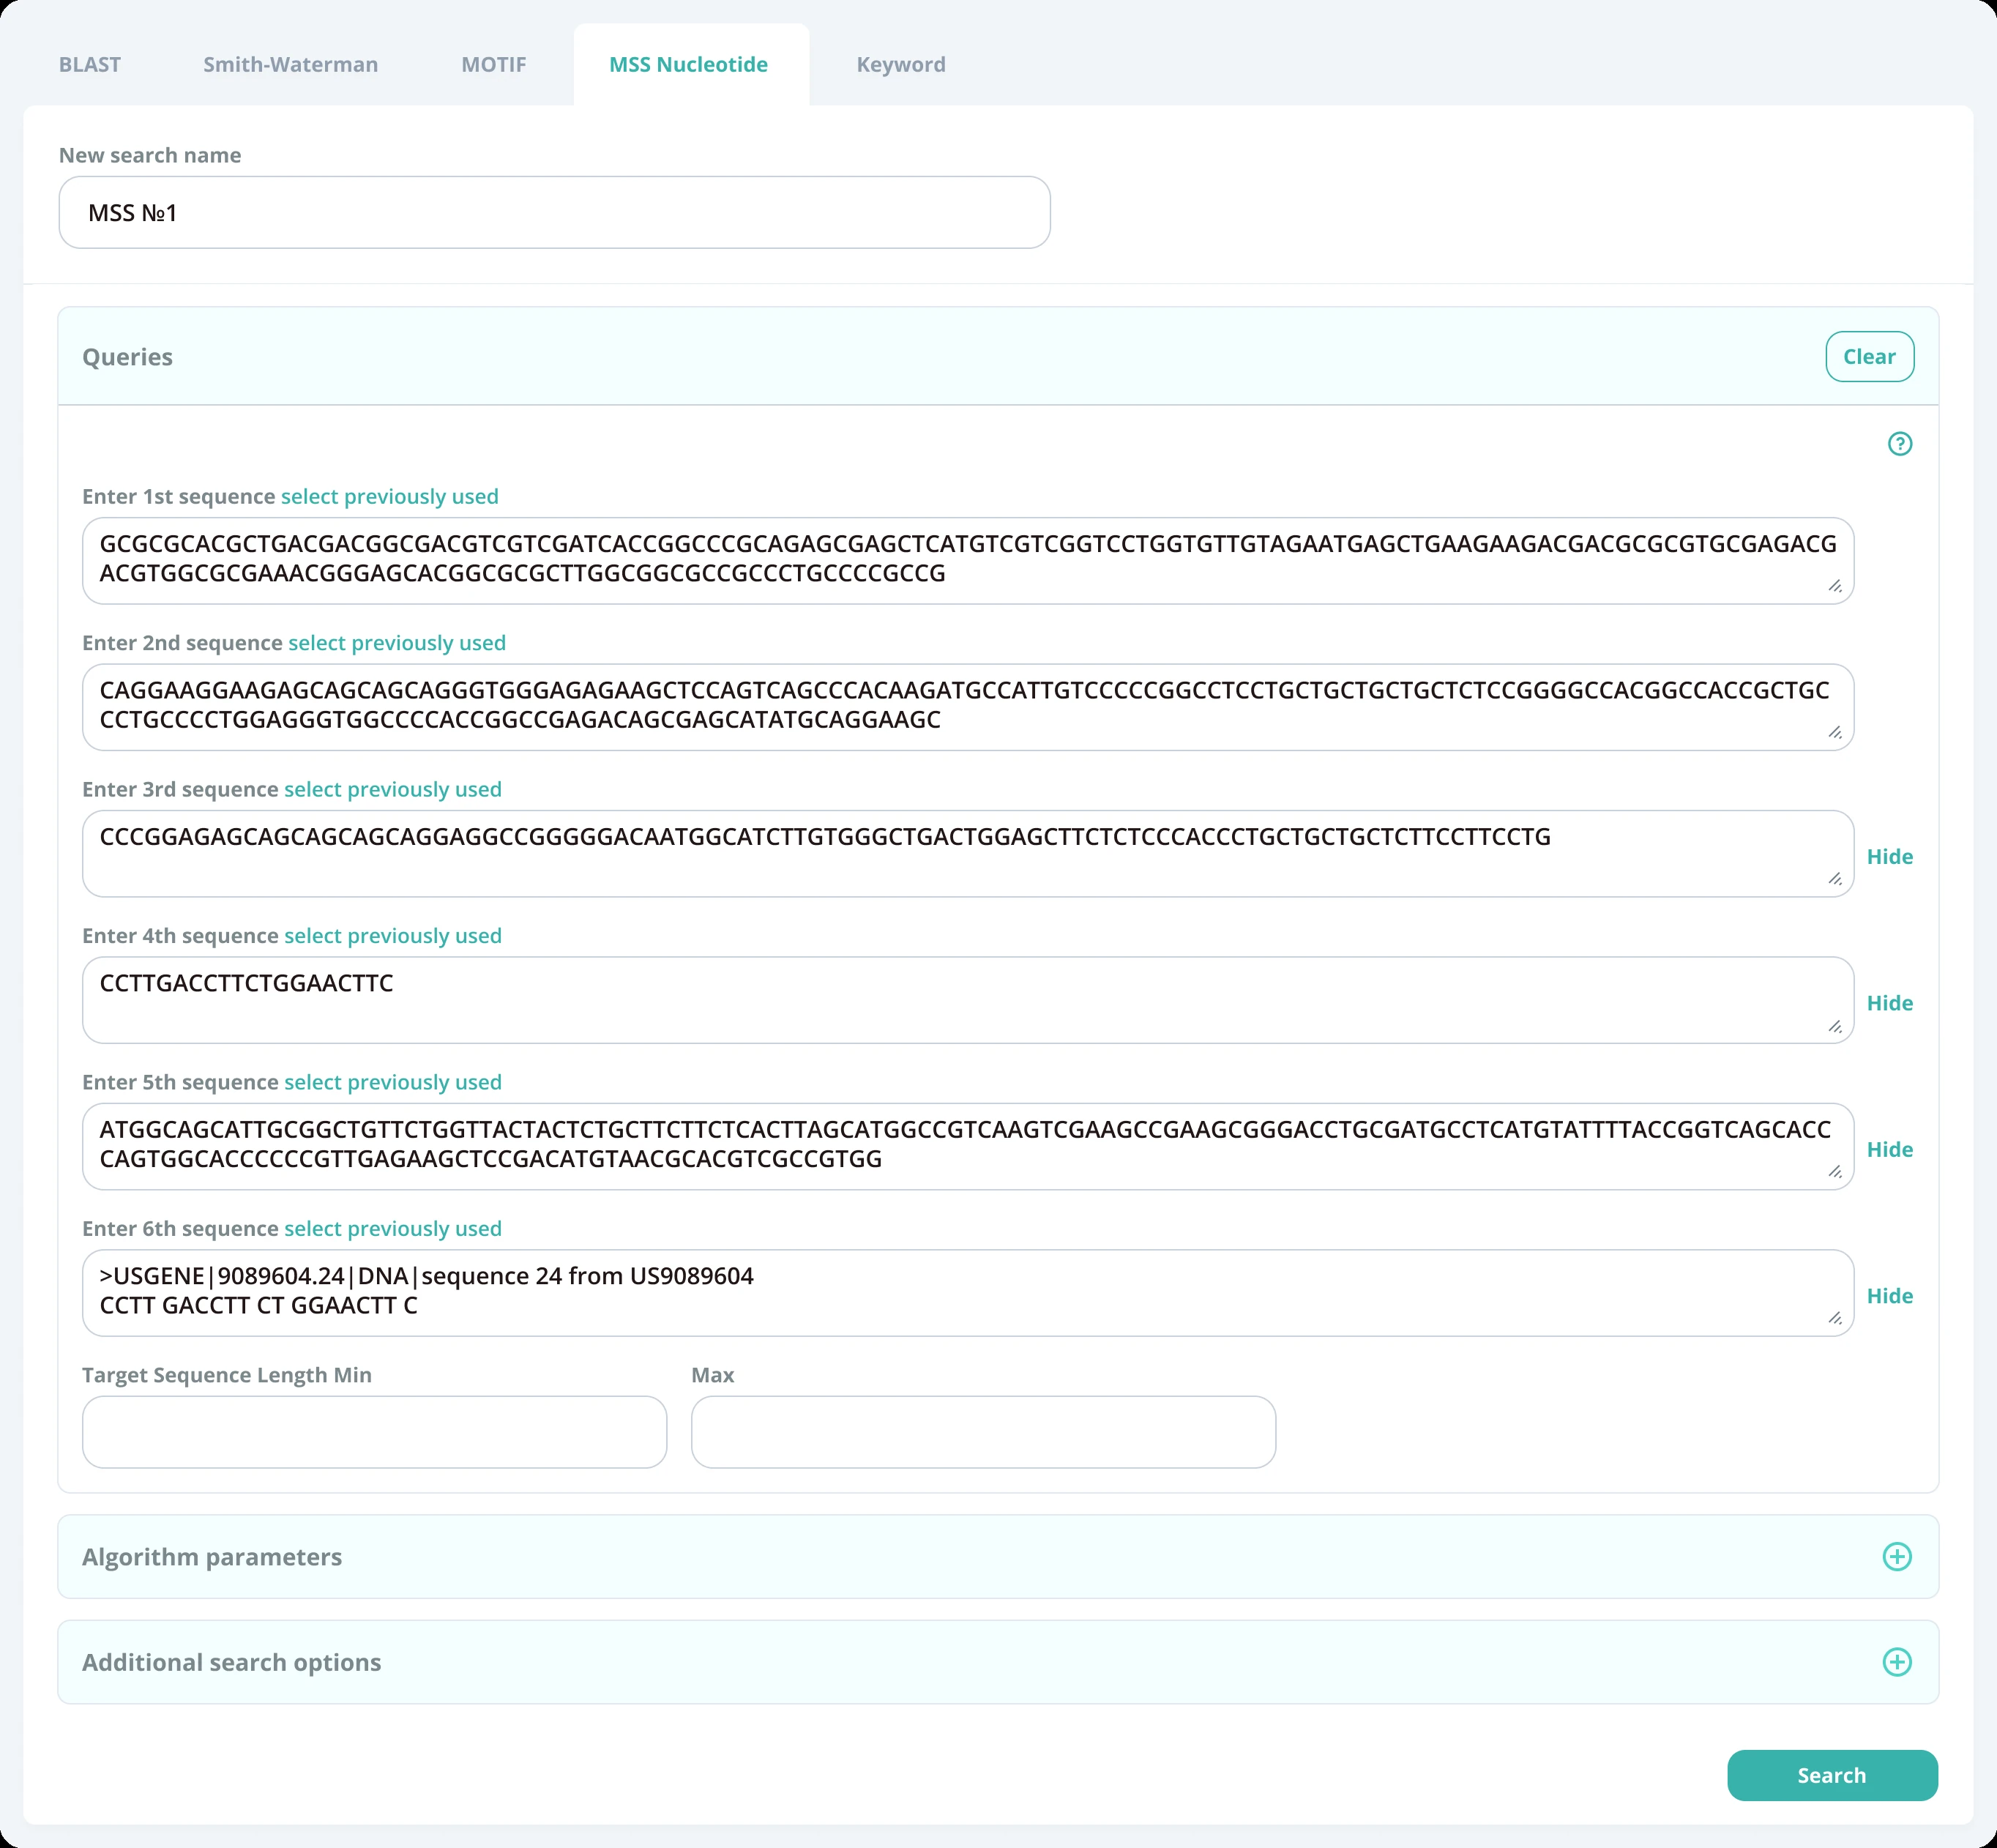The image size is (1997, 1848).
Task: Click into the 2nd sequence text area
Action: (x=968, y=707)
